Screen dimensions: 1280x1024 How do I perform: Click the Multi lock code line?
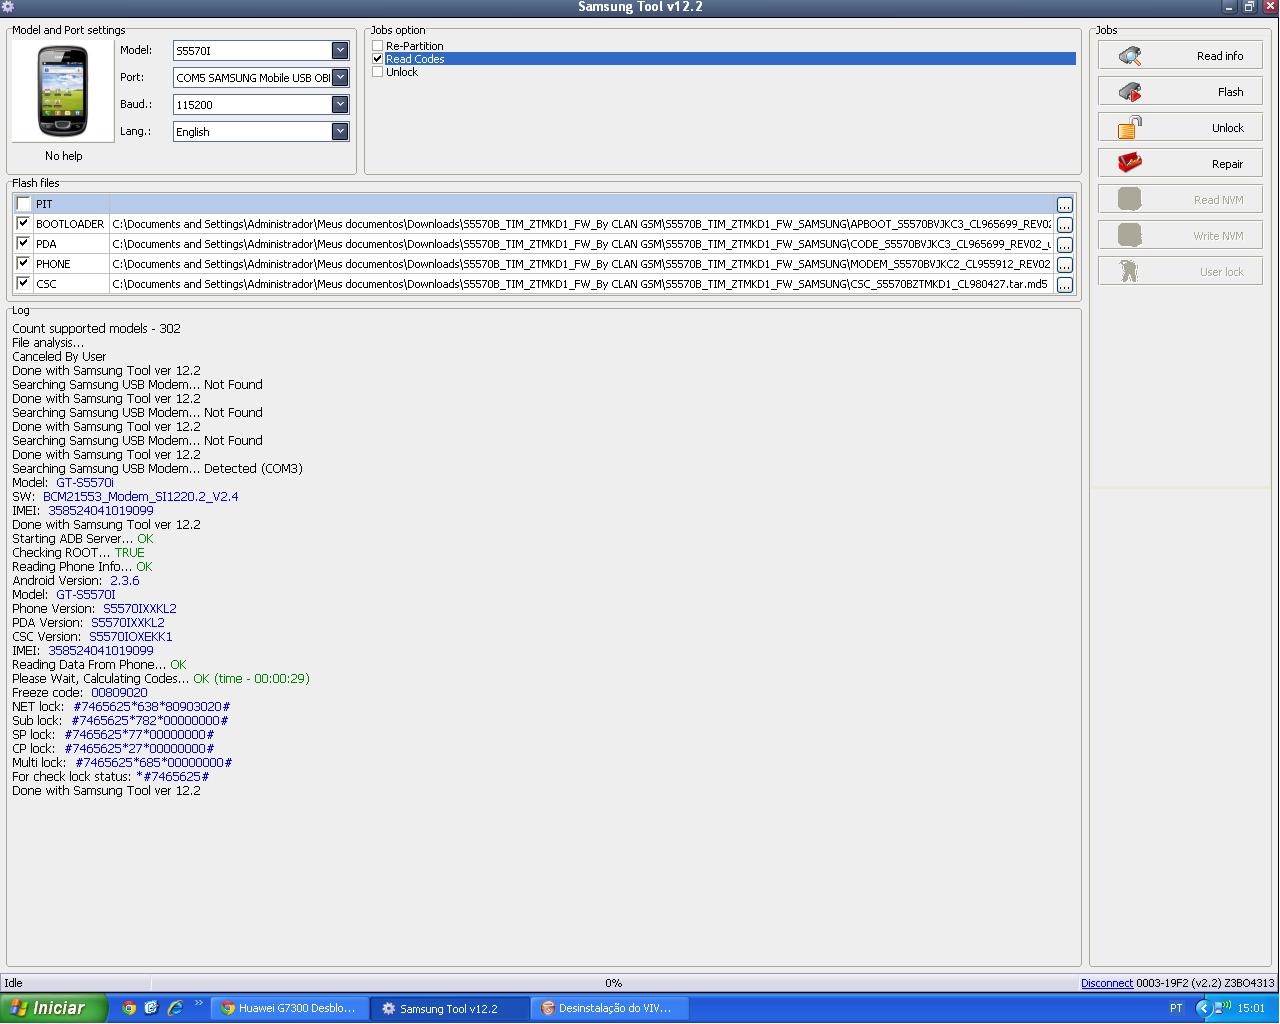click(122, 762)
